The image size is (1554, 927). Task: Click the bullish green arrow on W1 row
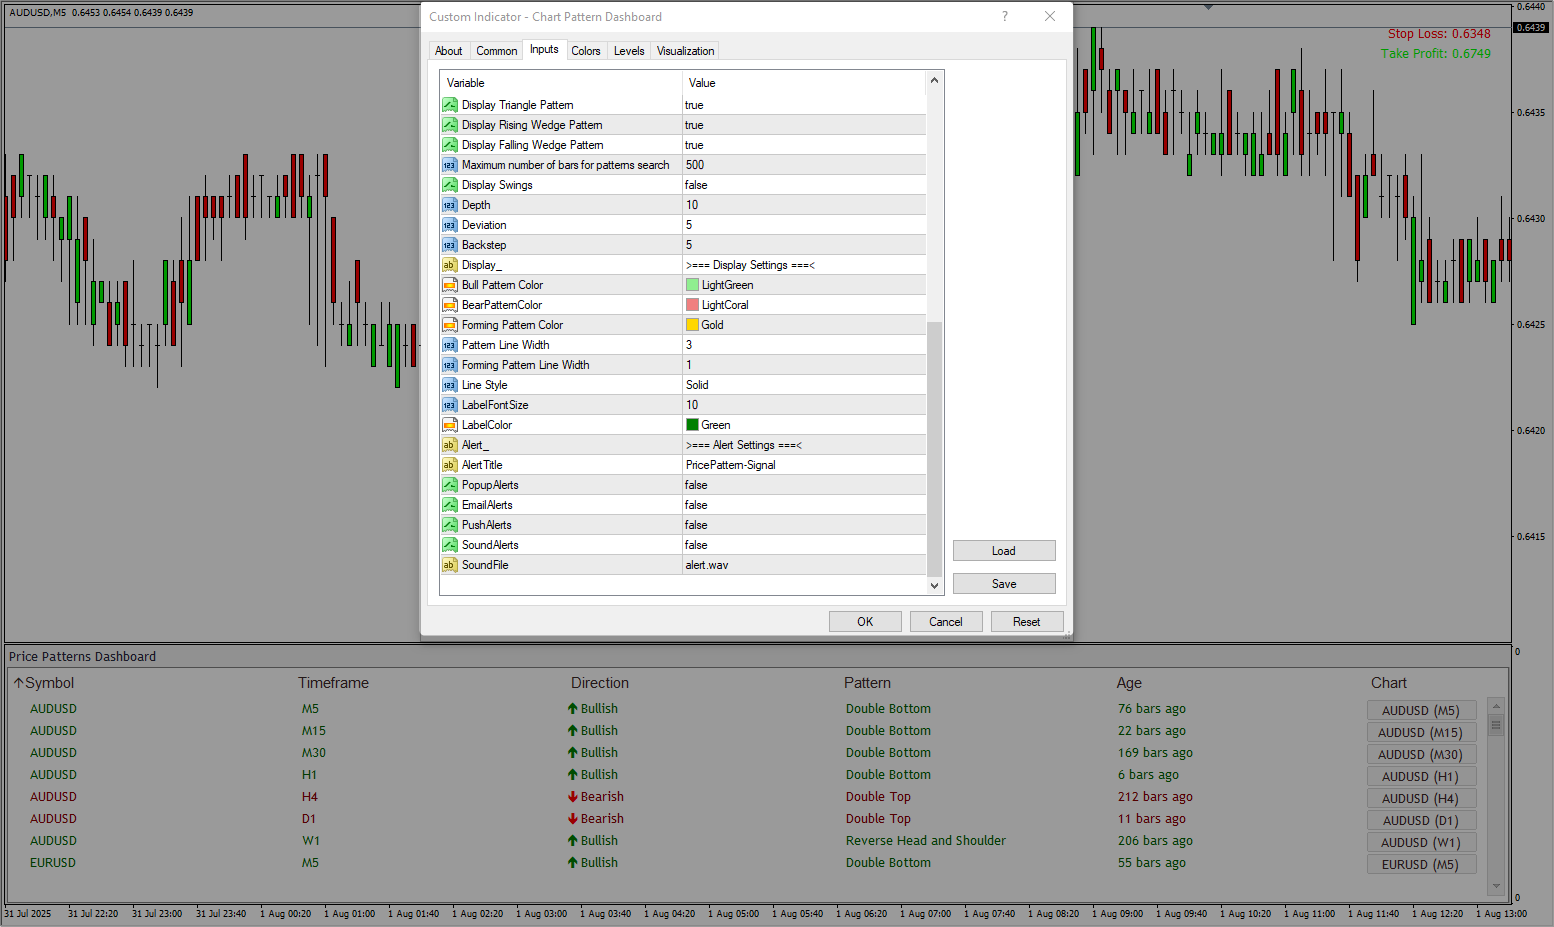tap(573, 841)
